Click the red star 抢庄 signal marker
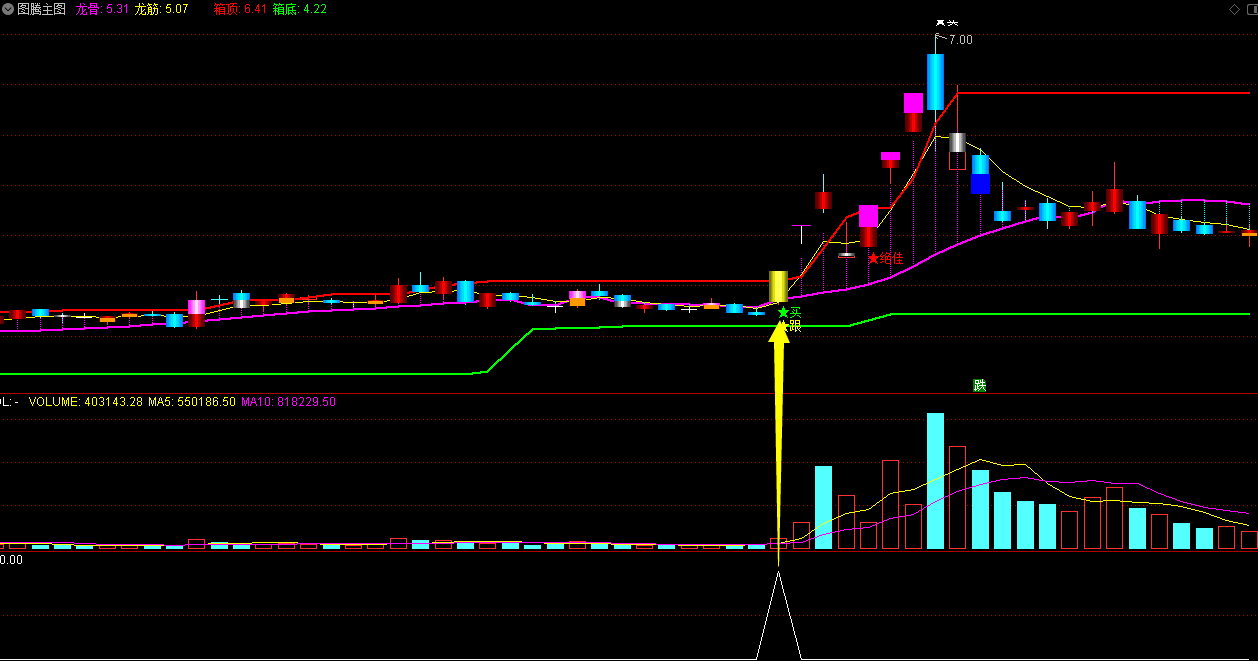This screenshot has width=1258, height=661. coord(885,258)
